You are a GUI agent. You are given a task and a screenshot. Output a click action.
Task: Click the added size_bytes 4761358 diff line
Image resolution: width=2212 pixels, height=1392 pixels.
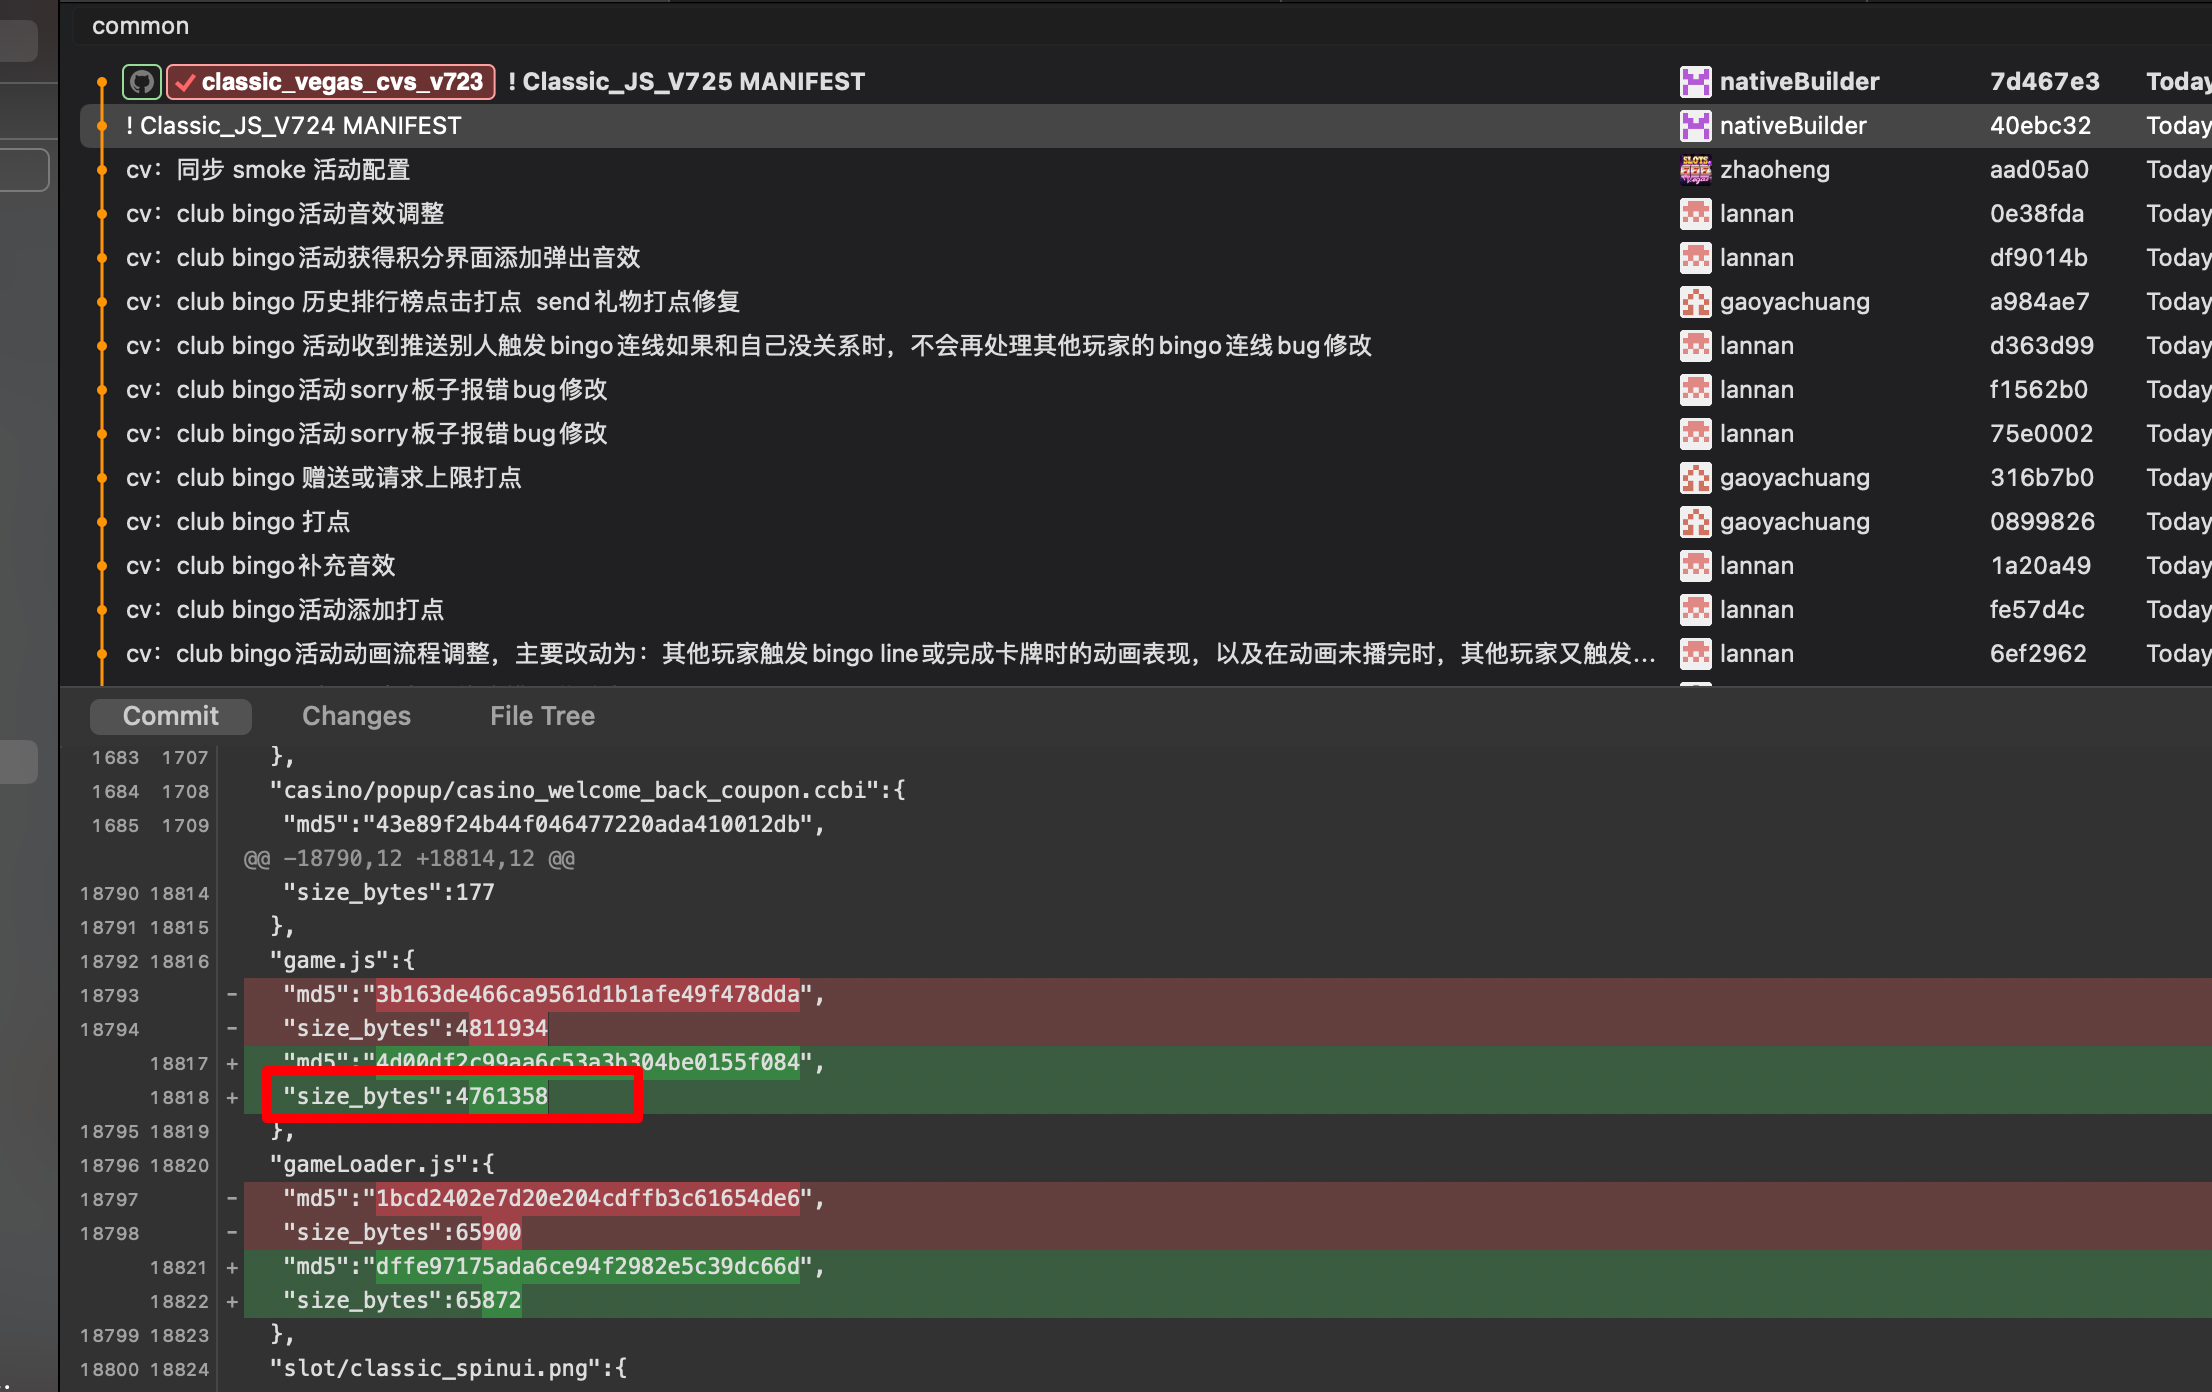point(415,1097)
